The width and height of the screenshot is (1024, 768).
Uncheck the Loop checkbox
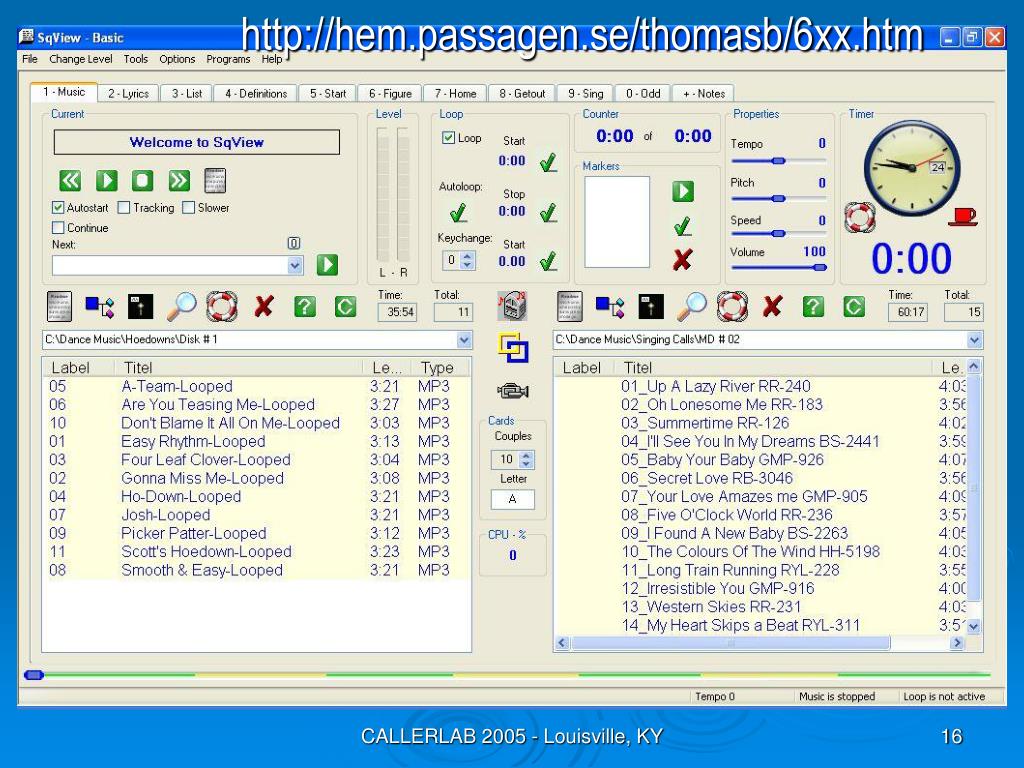449,138
